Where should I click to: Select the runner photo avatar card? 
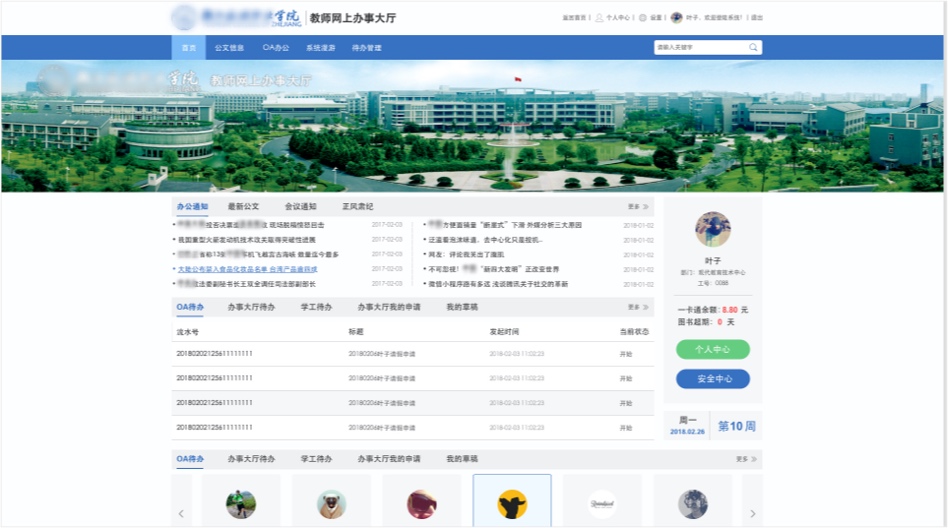tap(241, 503)
